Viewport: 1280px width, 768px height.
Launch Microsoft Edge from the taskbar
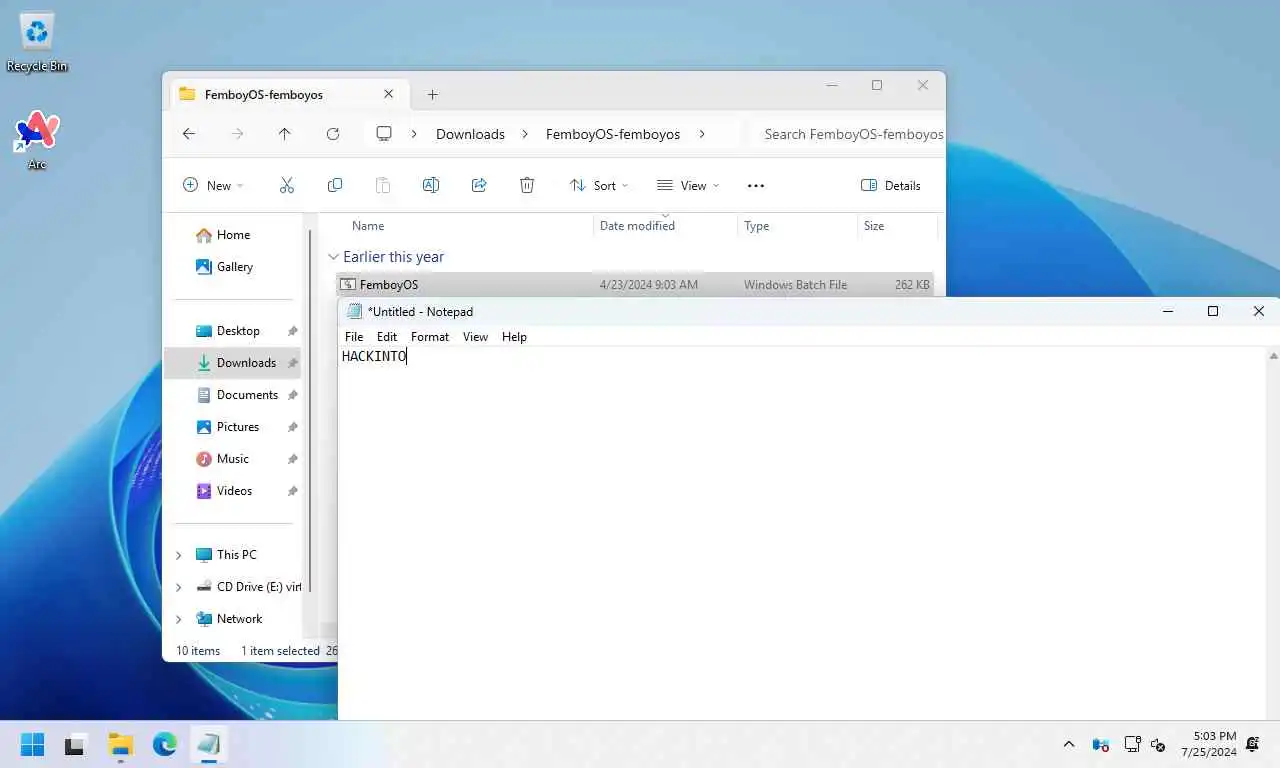165,744
